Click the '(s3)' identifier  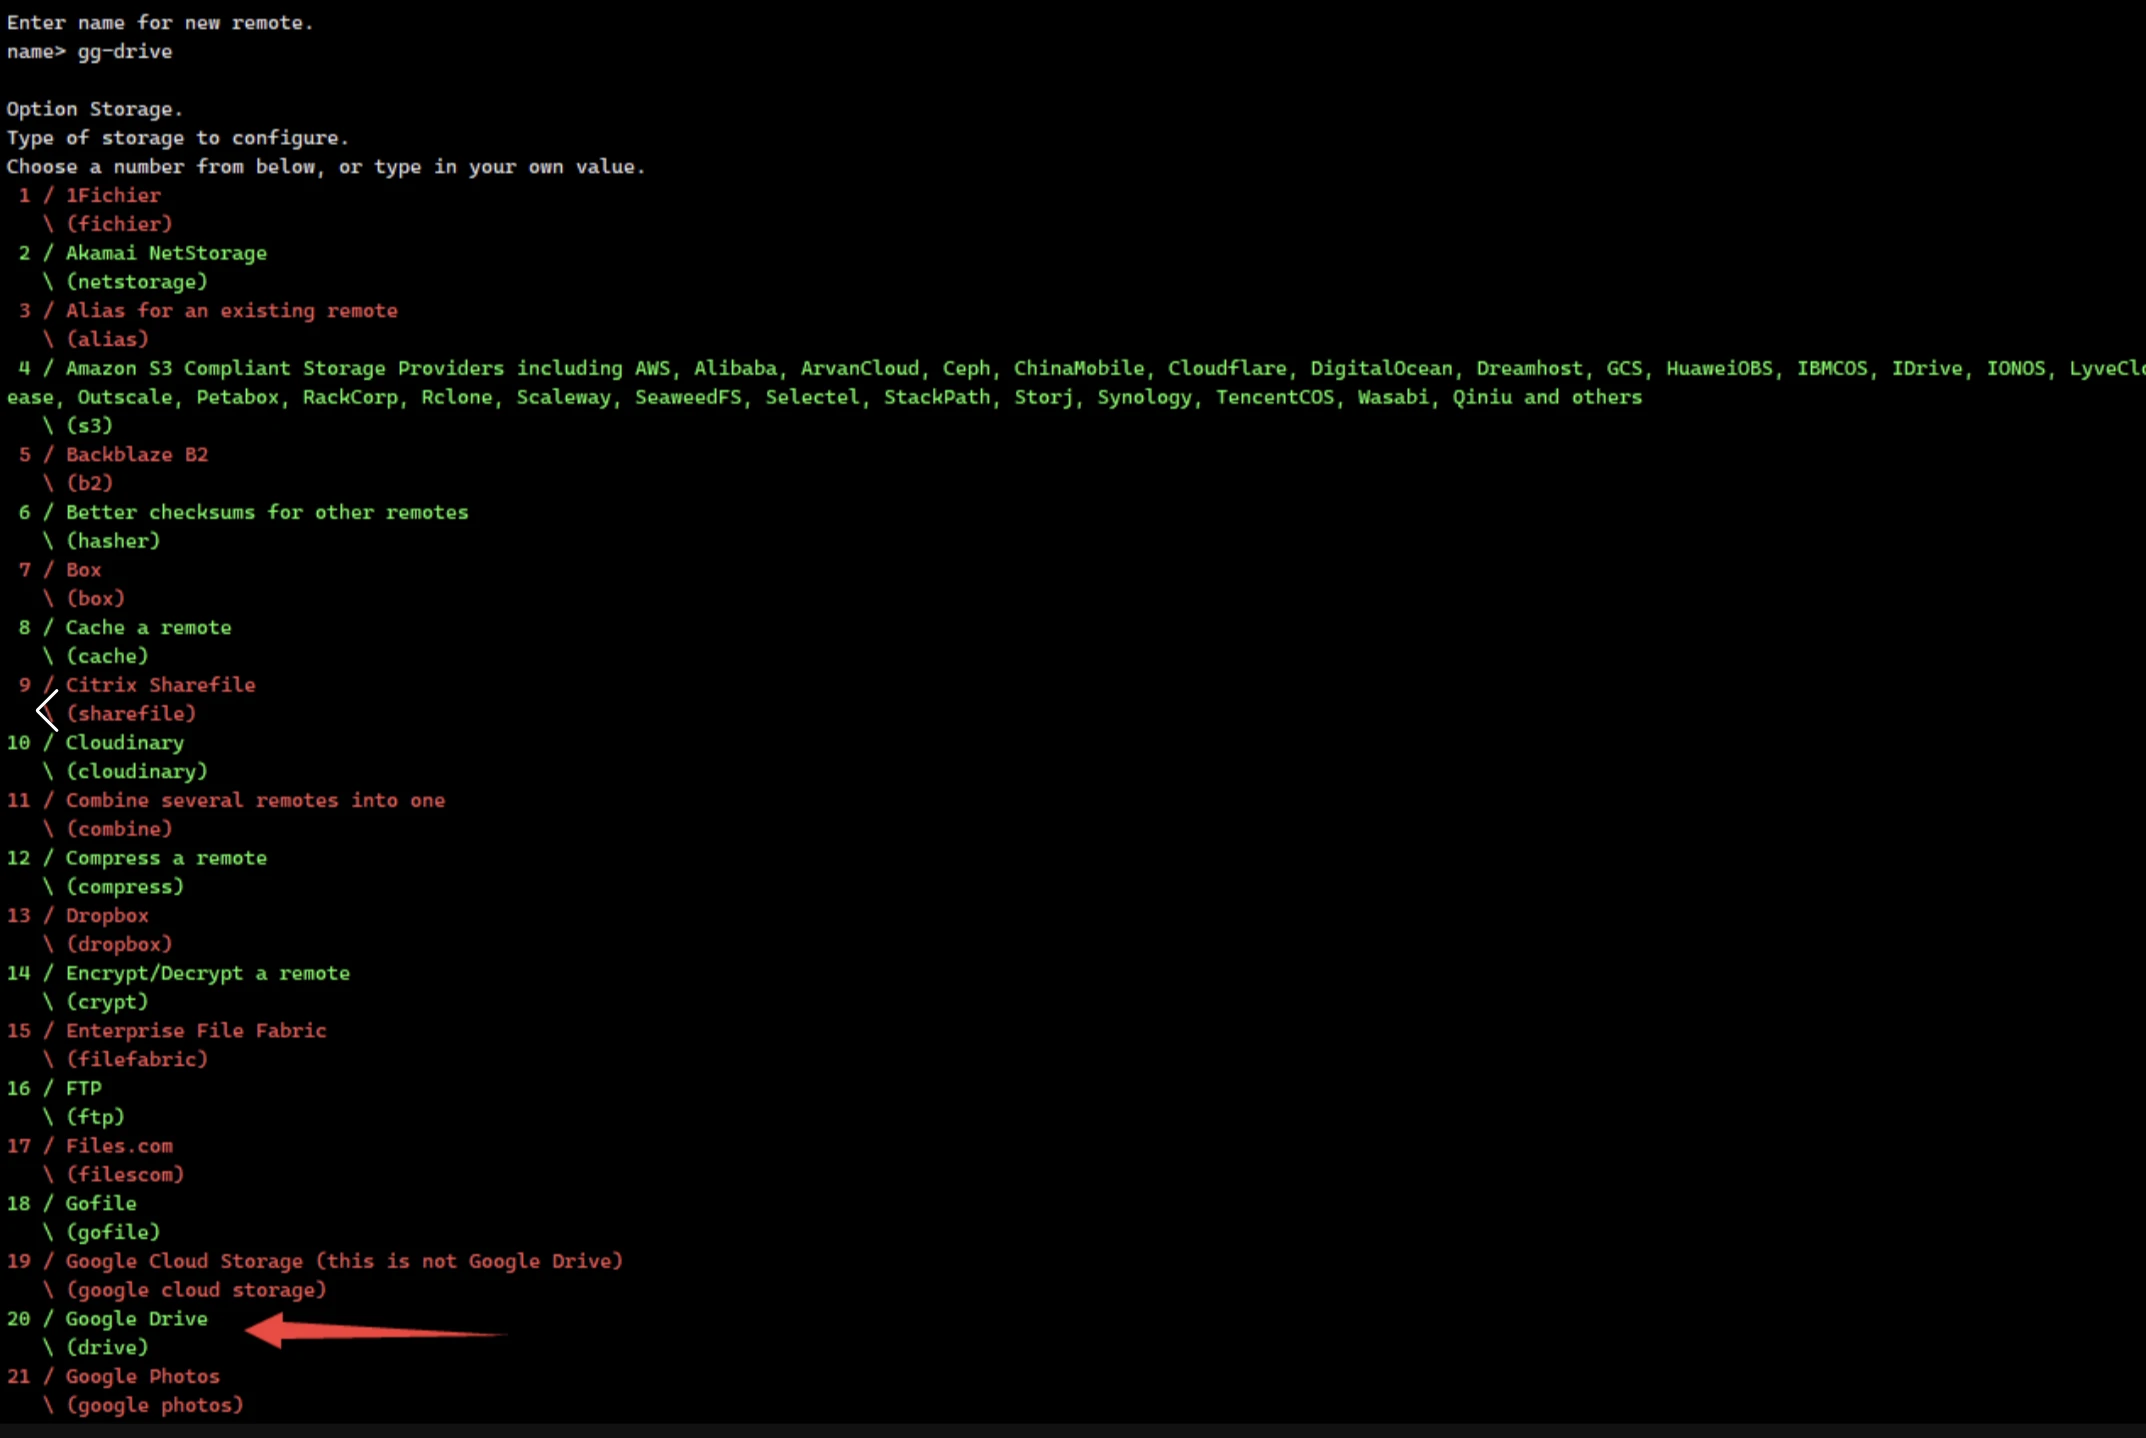pos(89,426)
